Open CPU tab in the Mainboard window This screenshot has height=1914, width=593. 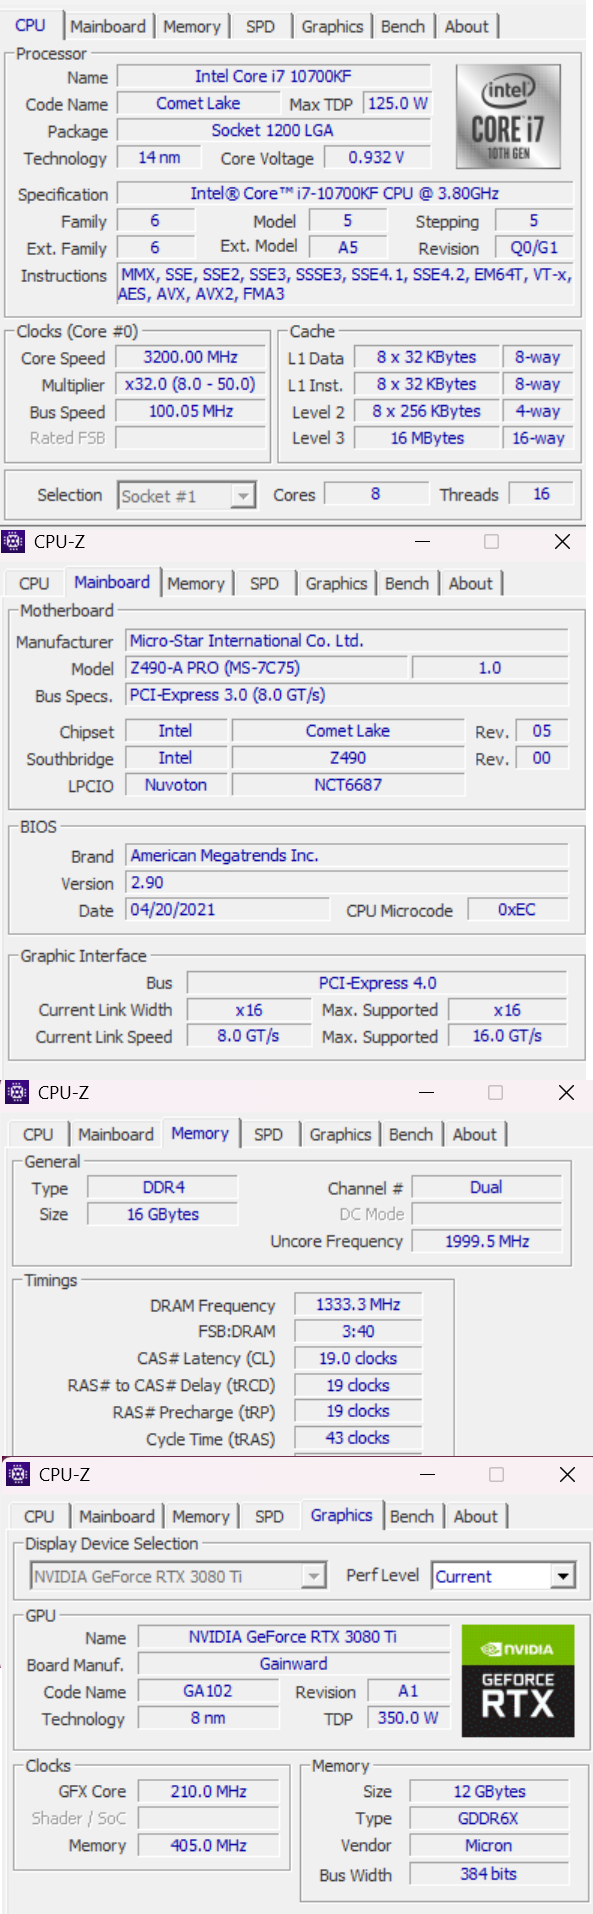[34, 583]
